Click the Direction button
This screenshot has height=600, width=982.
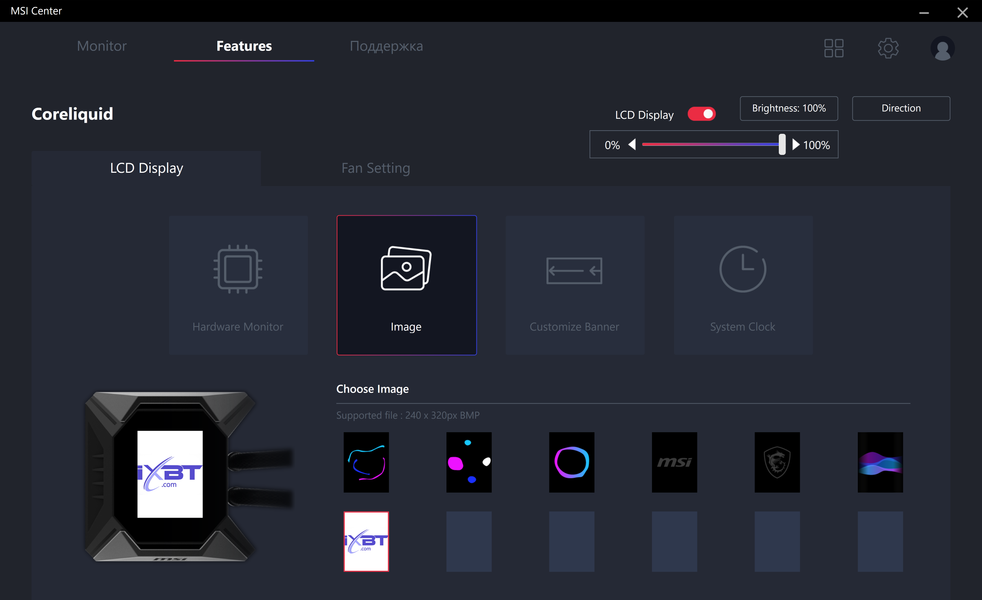click(x=901, y=108)
